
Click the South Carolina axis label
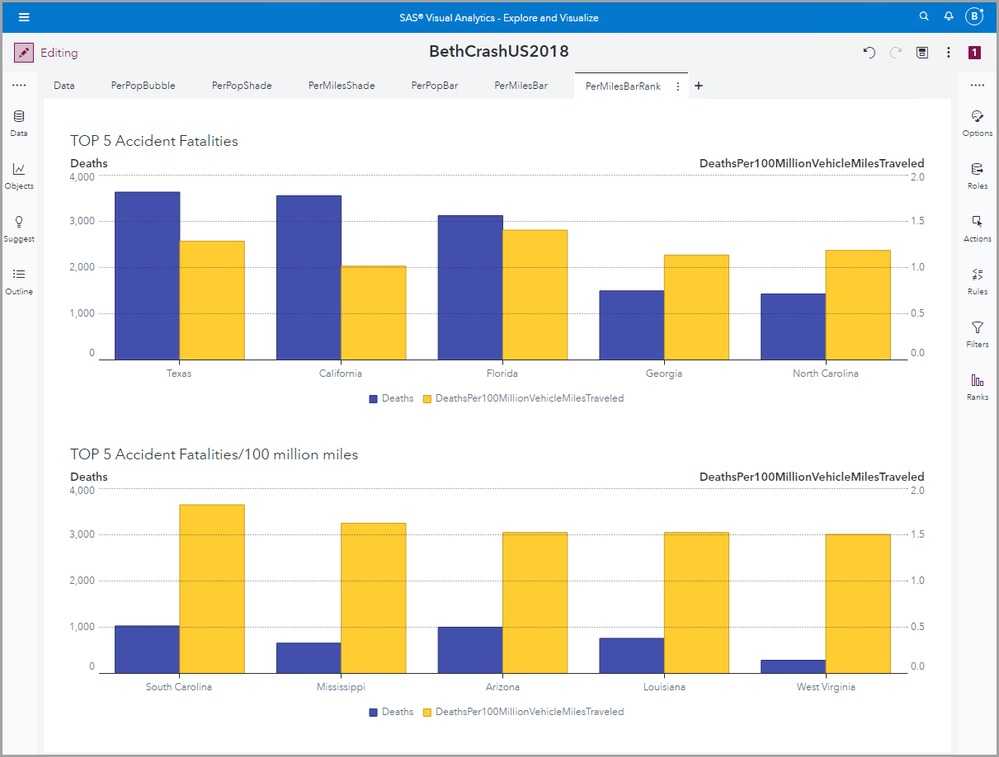(179, 687)
